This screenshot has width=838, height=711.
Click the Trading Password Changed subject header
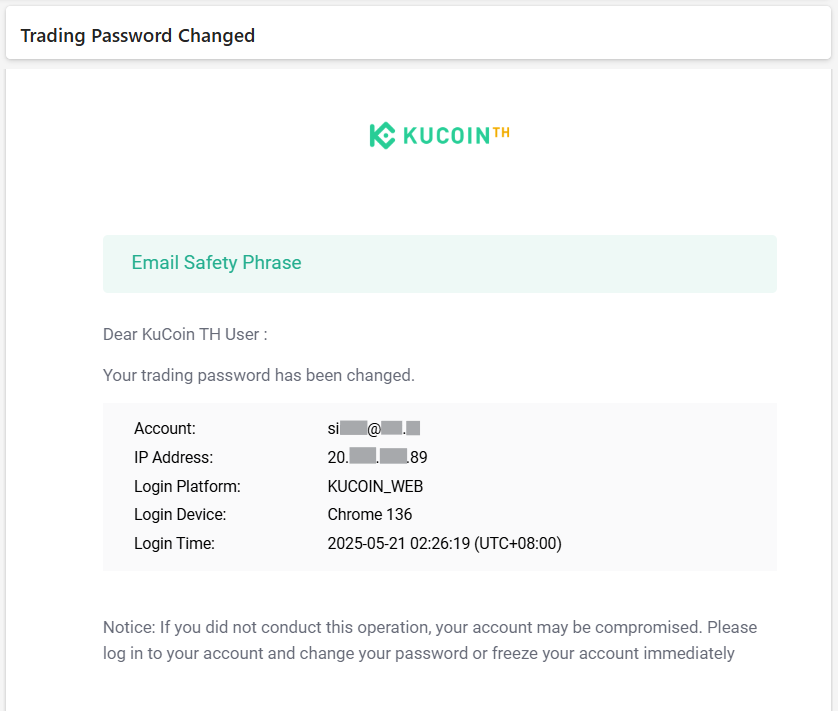pos(138,36)
